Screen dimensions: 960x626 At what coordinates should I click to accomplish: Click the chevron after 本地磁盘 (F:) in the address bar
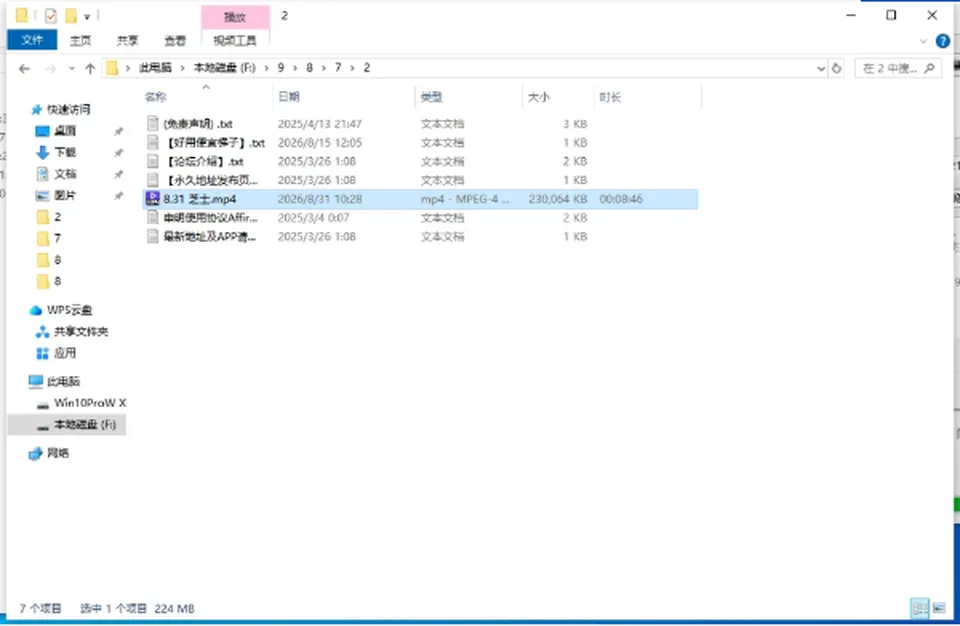tap(266, 68)
